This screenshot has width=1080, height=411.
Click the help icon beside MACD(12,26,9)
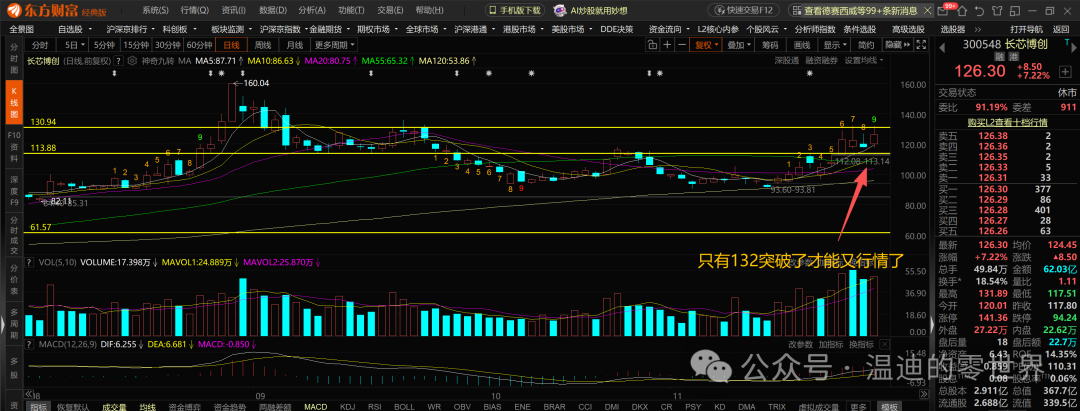tap(30, 344)
